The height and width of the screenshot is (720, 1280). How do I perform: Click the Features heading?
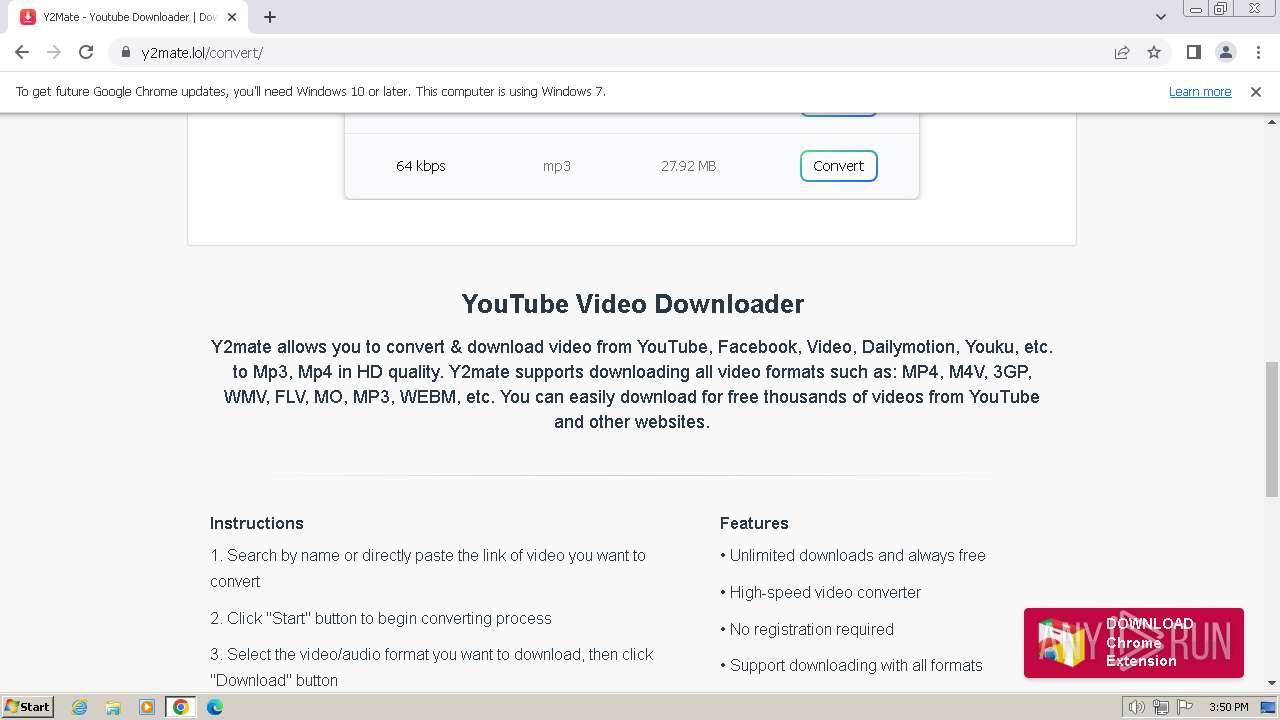coord(754,523)
